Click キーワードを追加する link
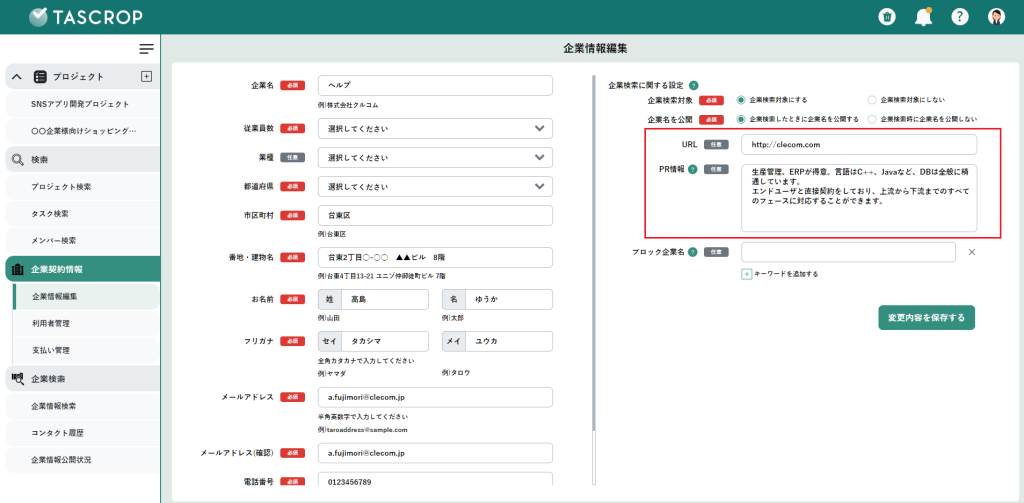This screenshot has height=503, width=1024. pos(786,274)
